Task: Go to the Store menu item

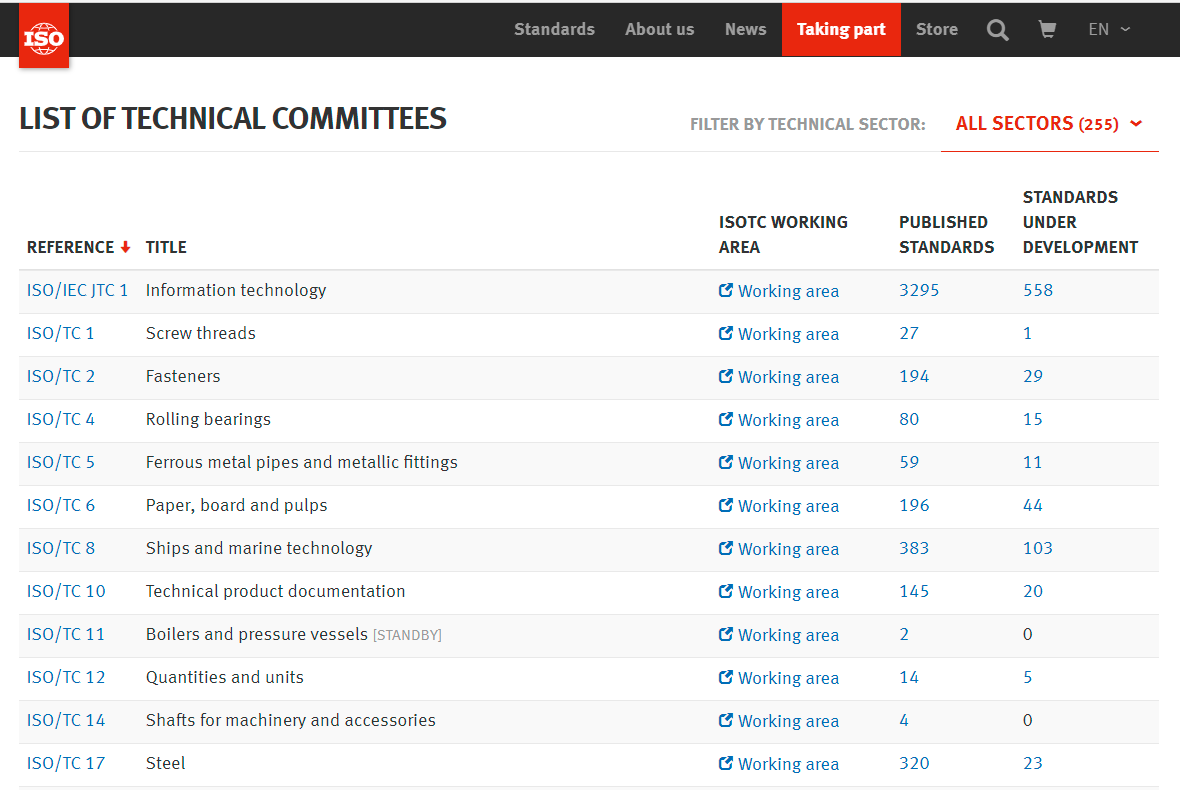Action: tap(936, 30)
